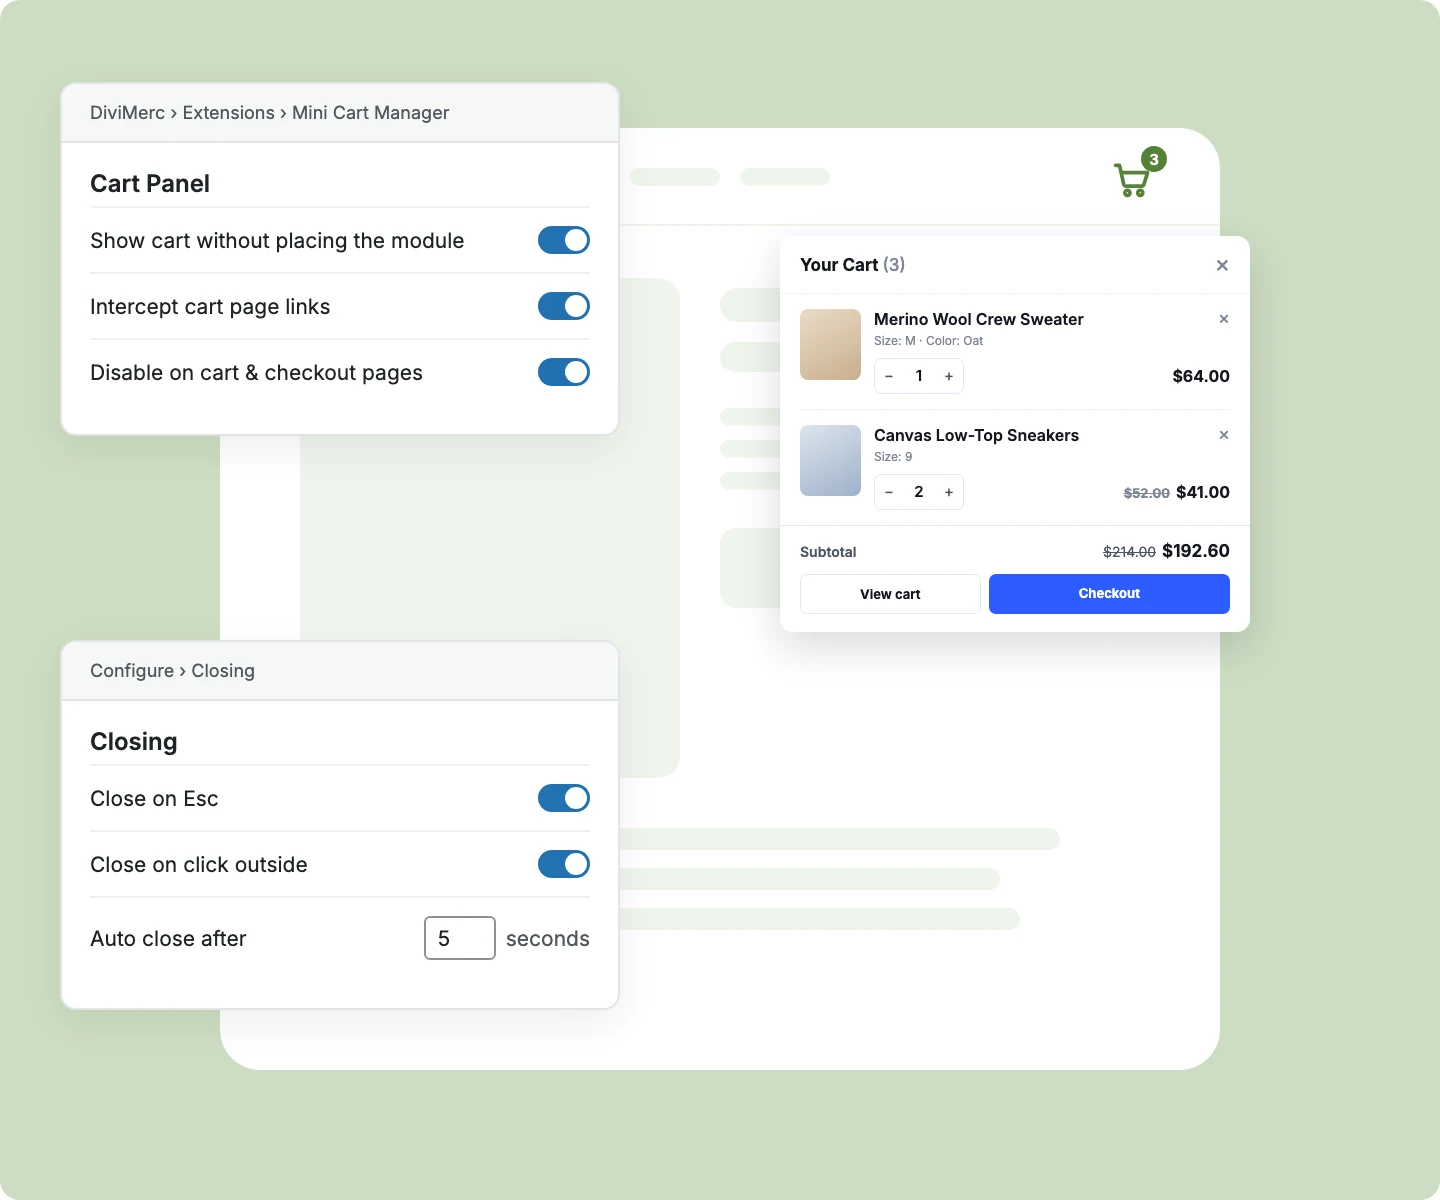This screenshot has width=1440, height=1200.
Task: Click the Configure › Closing breadcrumb
Action: (172, 671)
